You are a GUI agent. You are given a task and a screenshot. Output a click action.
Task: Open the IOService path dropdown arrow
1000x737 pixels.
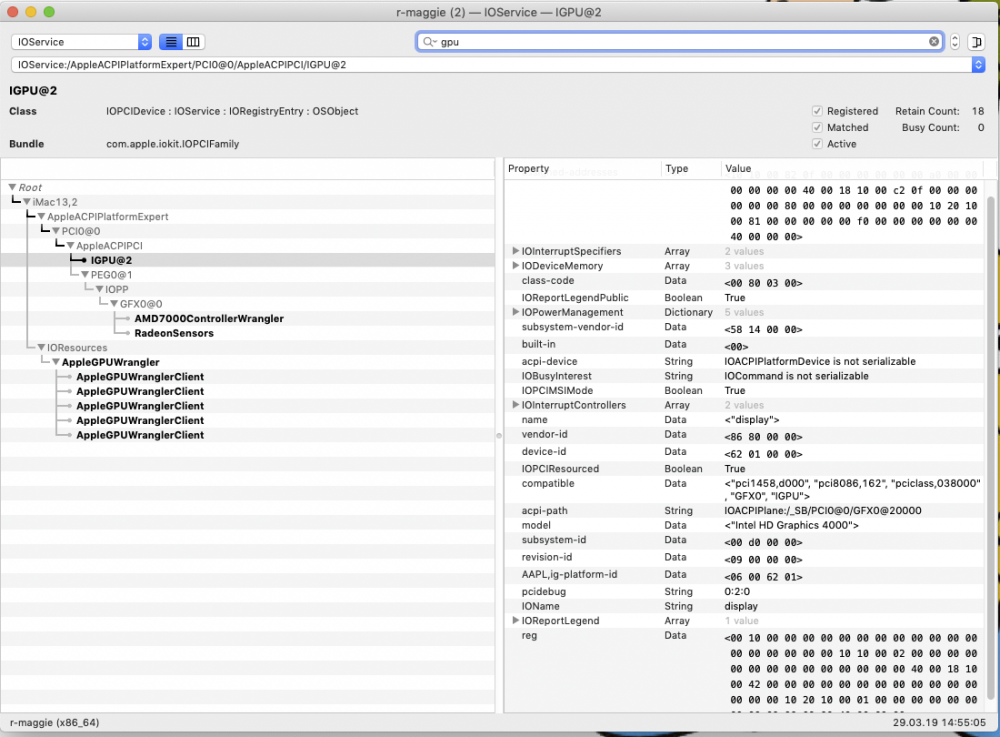(978, 64)
